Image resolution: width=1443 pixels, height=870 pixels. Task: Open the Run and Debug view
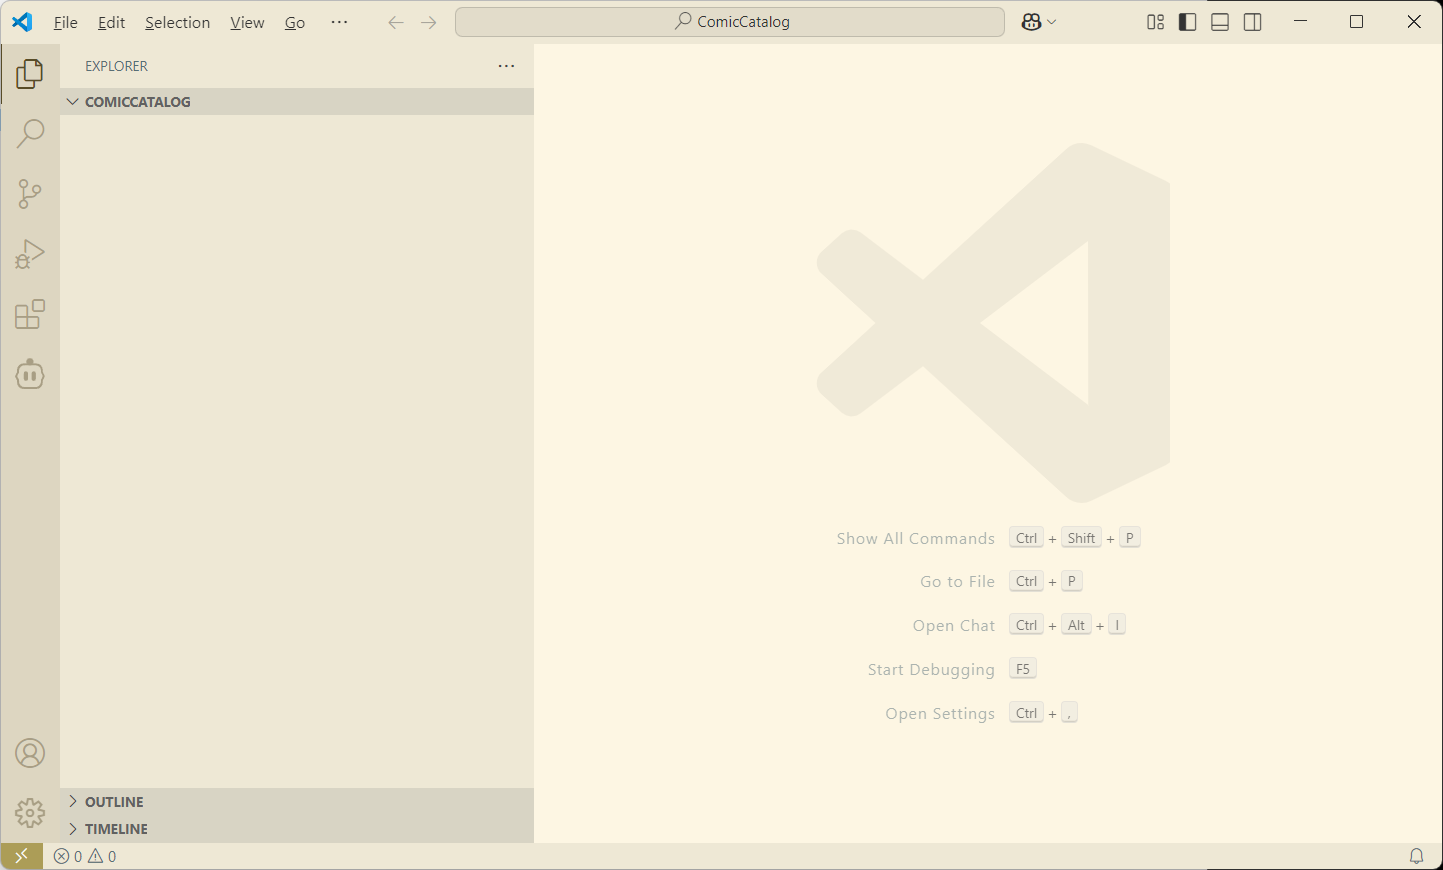click(30, 254)
